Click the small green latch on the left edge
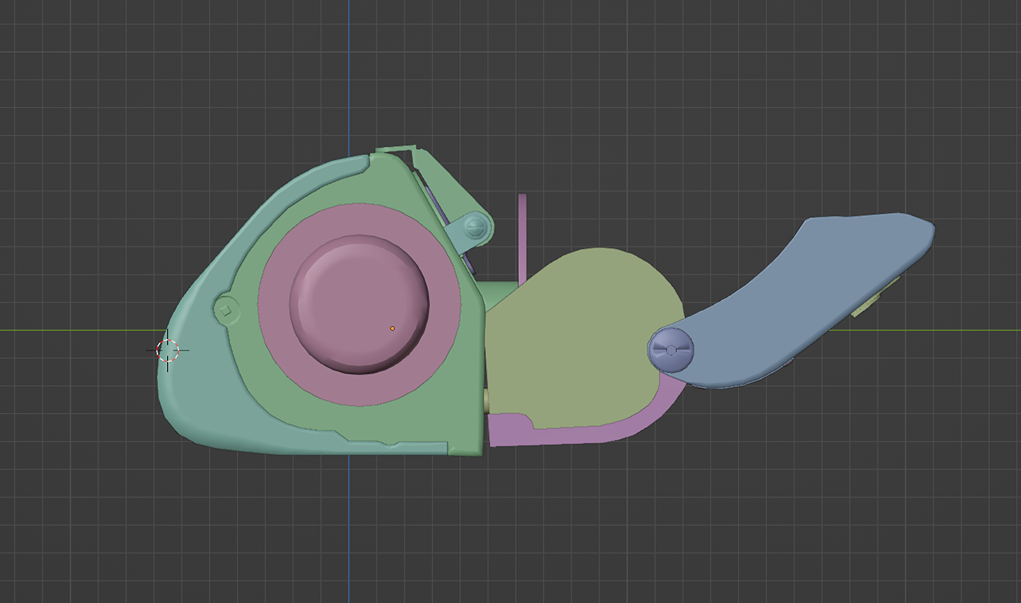Image resolution: width=1021 pixels, height=603 pixels. coord(225,310)
